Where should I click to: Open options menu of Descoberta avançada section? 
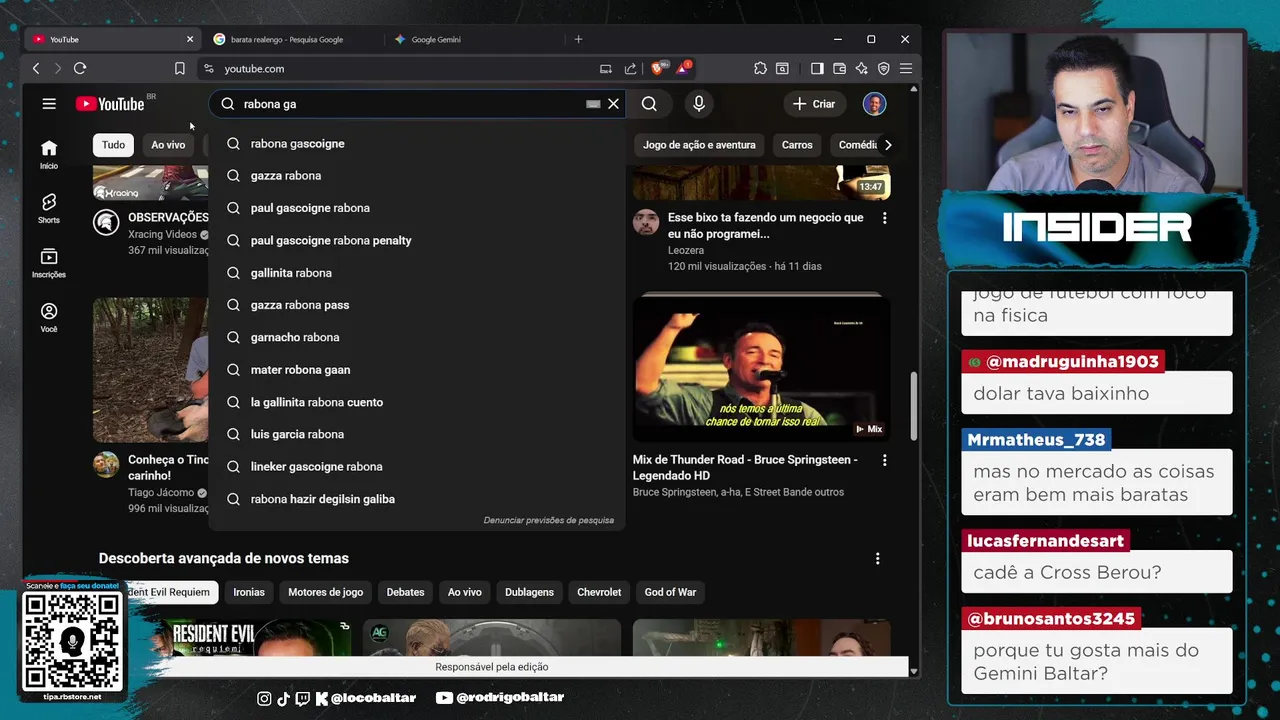[x=877, y=559]
